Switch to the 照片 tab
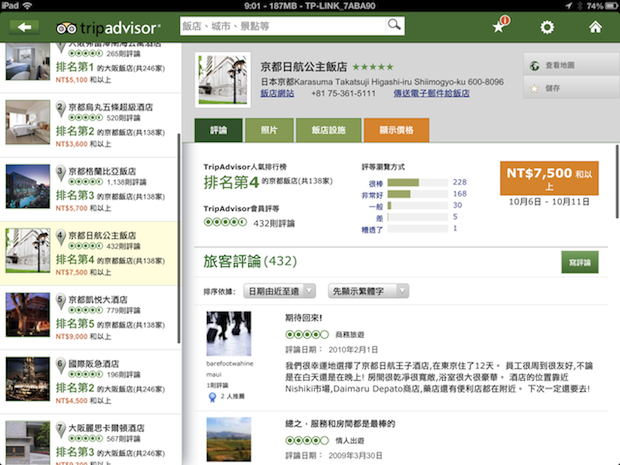 coord(269,130)
